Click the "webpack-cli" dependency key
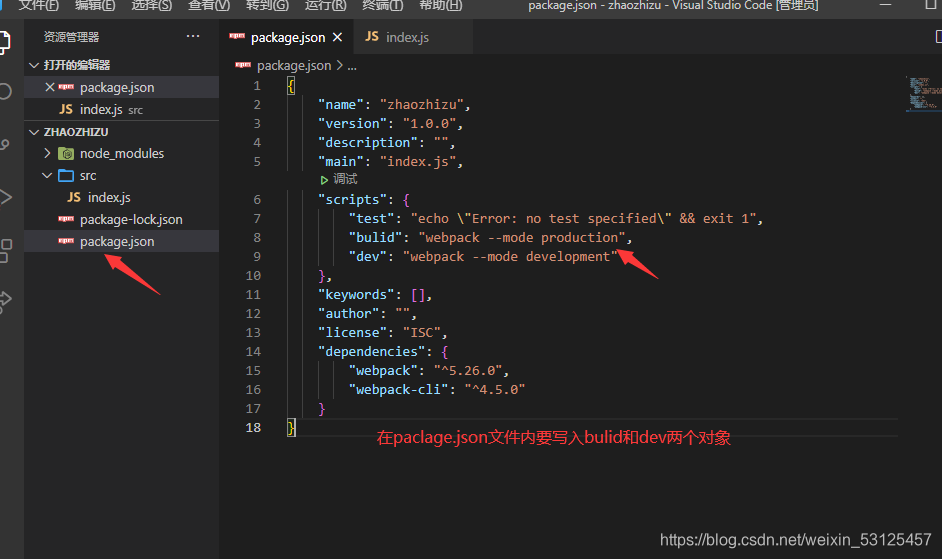Viewport: 942px width, 559px height. (398, 389)
